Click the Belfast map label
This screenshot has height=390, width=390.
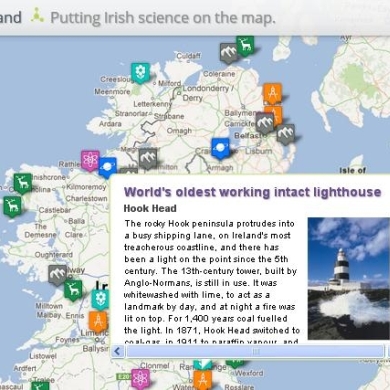click(249, 136)
